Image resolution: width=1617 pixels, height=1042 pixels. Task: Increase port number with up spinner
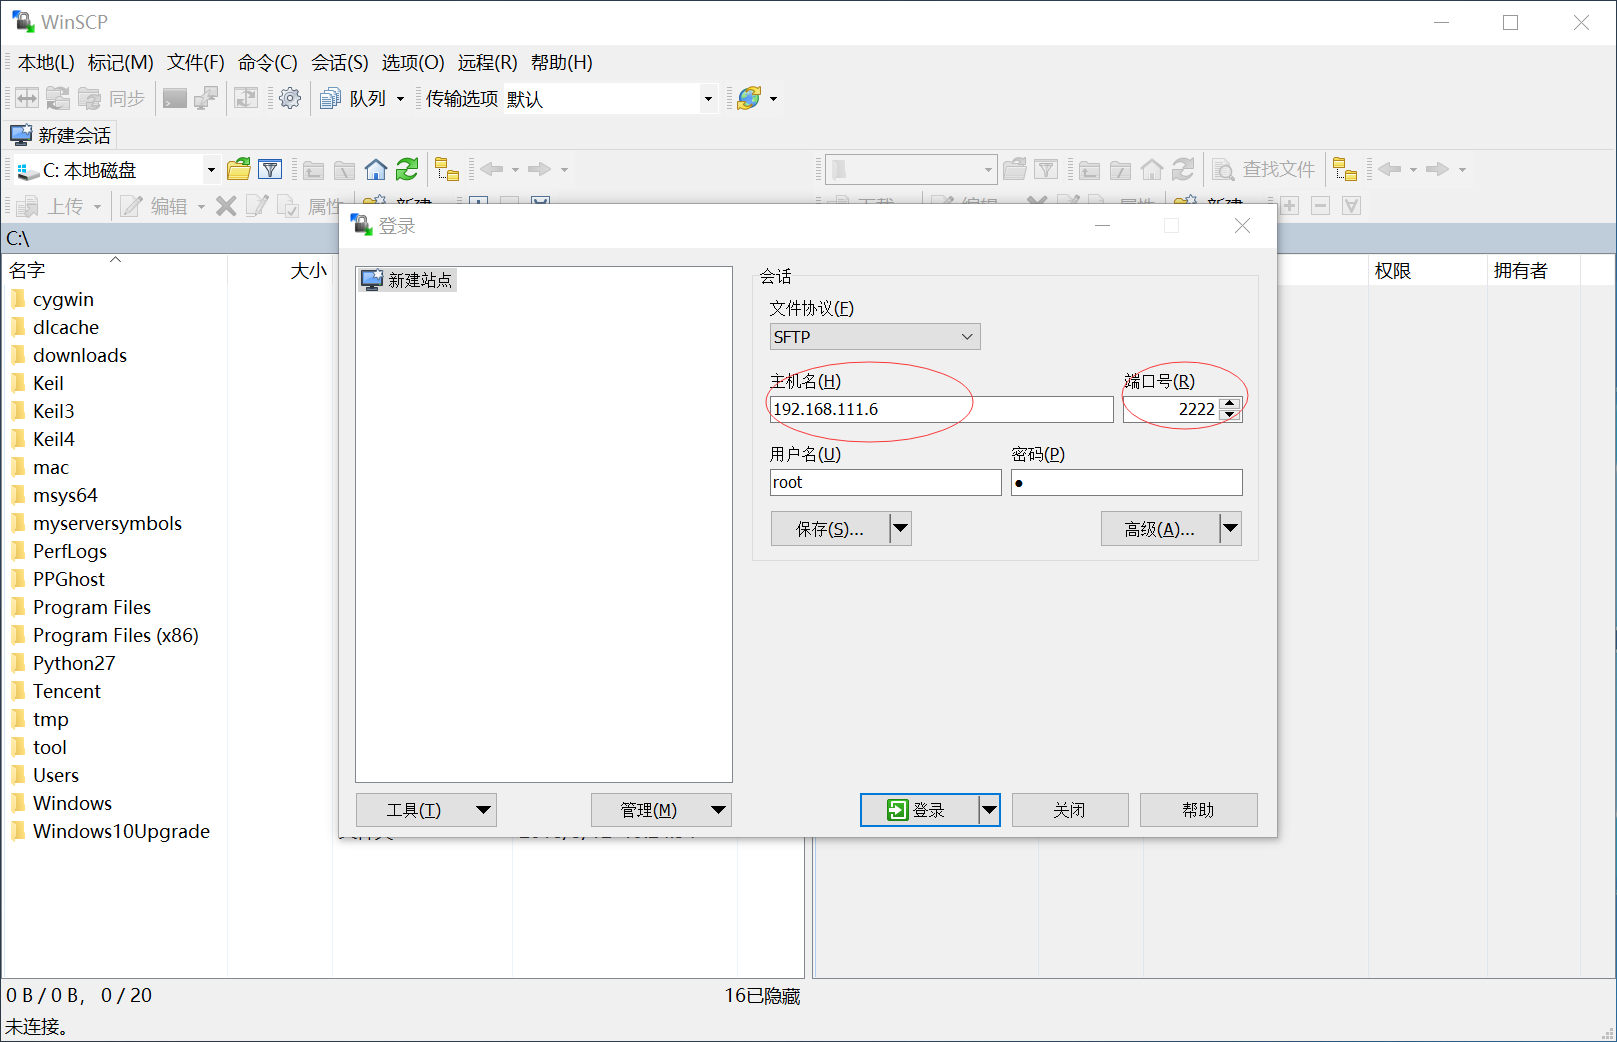click(x=1231, y=403)
